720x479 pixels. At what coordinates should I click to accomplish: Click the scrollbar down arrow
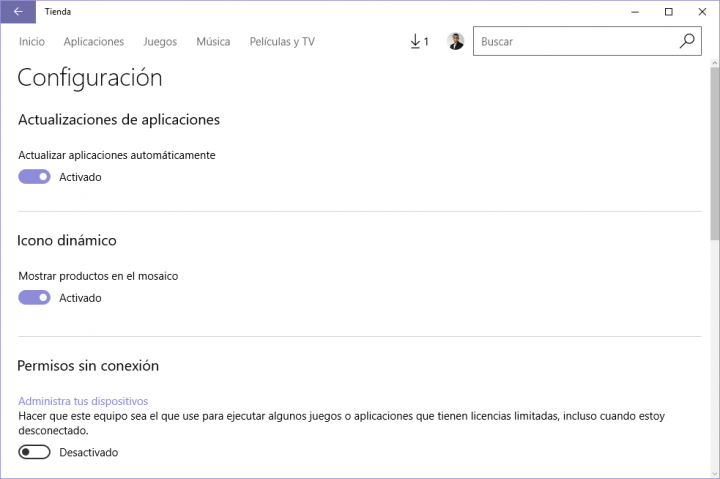714,473
